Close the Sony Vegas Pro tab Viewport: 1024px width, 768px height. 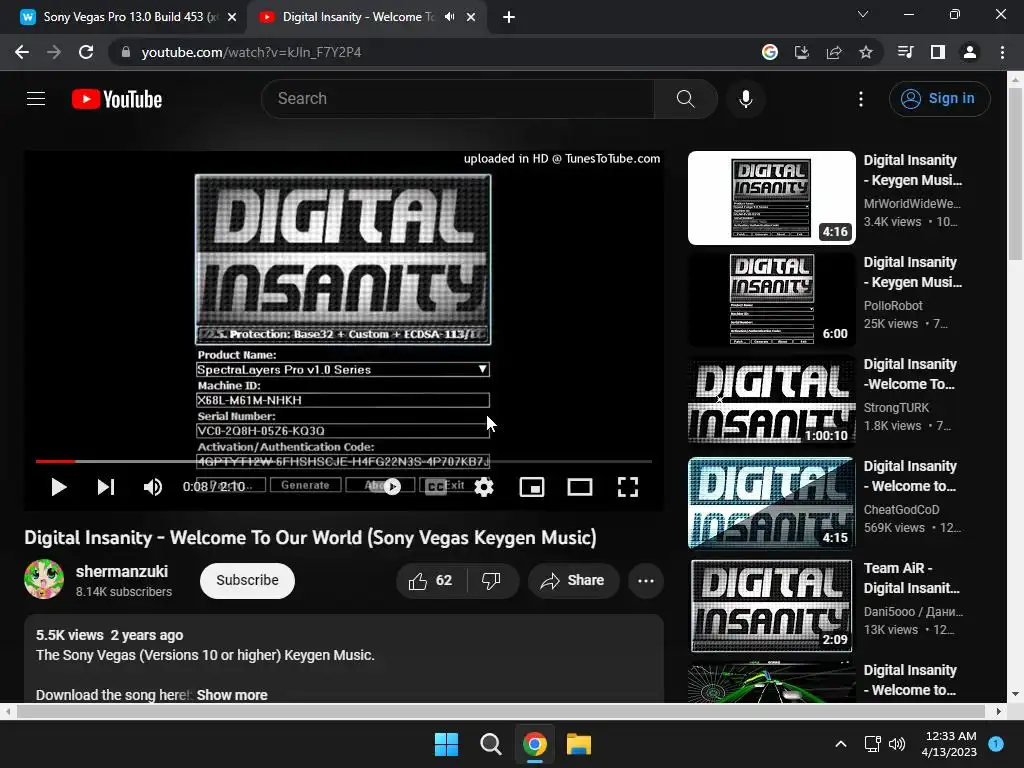pyautogui.click(x=232, y=18)
